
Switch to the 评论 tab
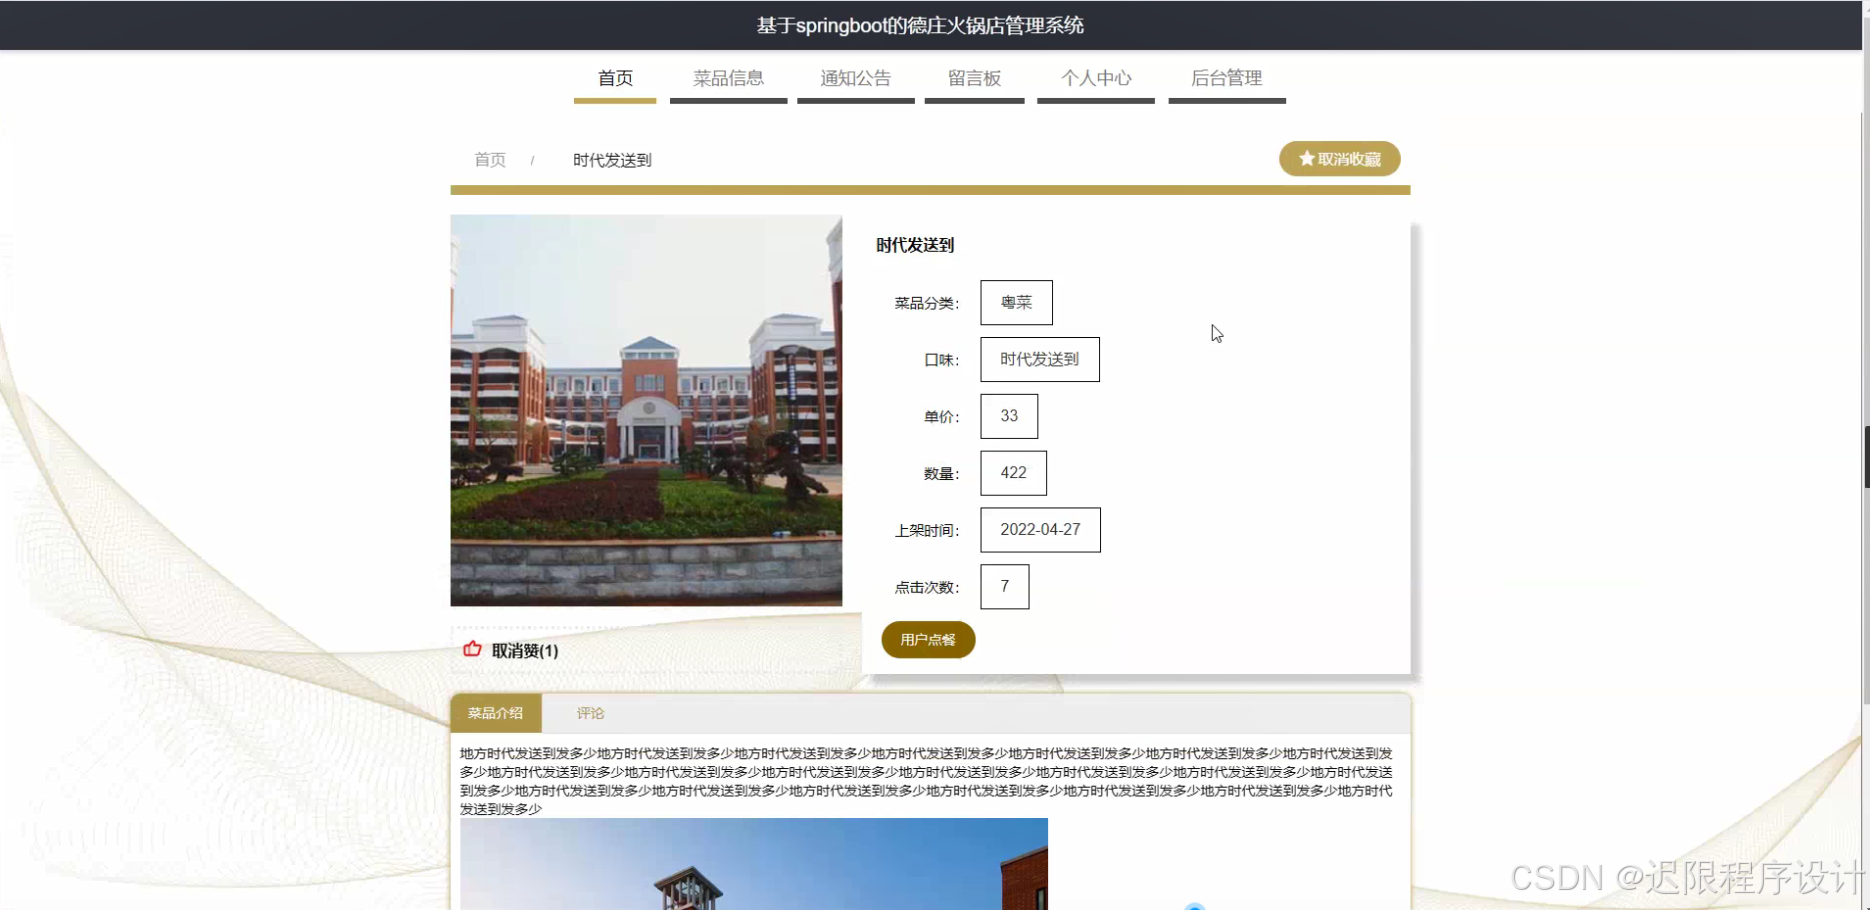pyautogui.click(x=590, y=713)
